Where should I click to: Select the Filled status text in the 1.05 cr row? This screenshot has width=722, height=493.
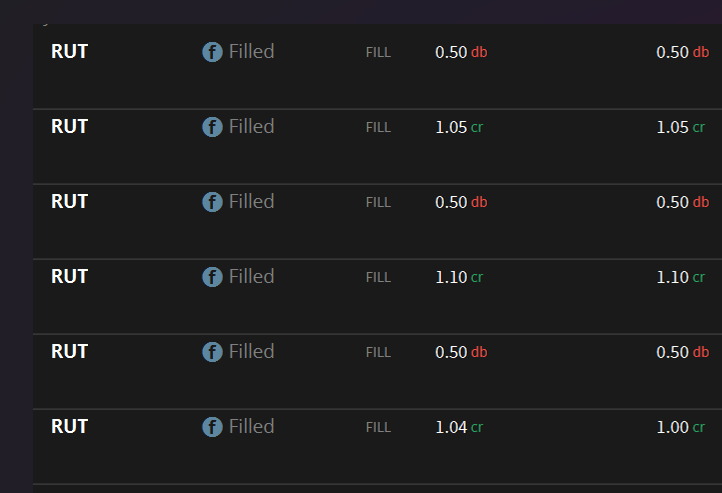[251, 127]
